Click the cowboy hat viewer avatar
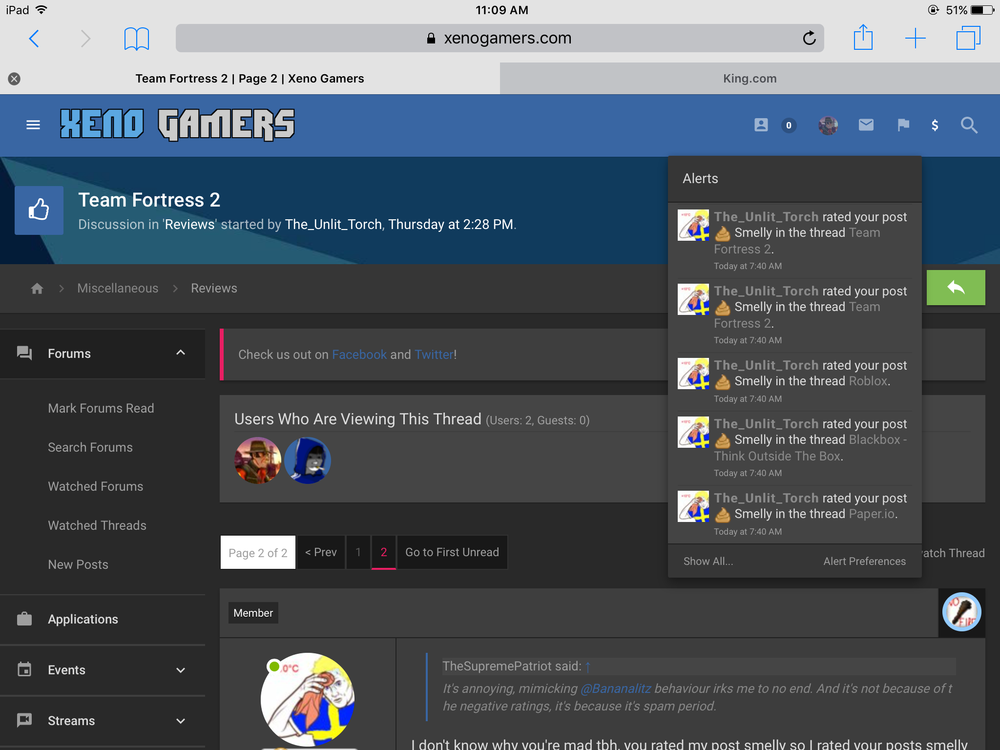 (258, 460)
